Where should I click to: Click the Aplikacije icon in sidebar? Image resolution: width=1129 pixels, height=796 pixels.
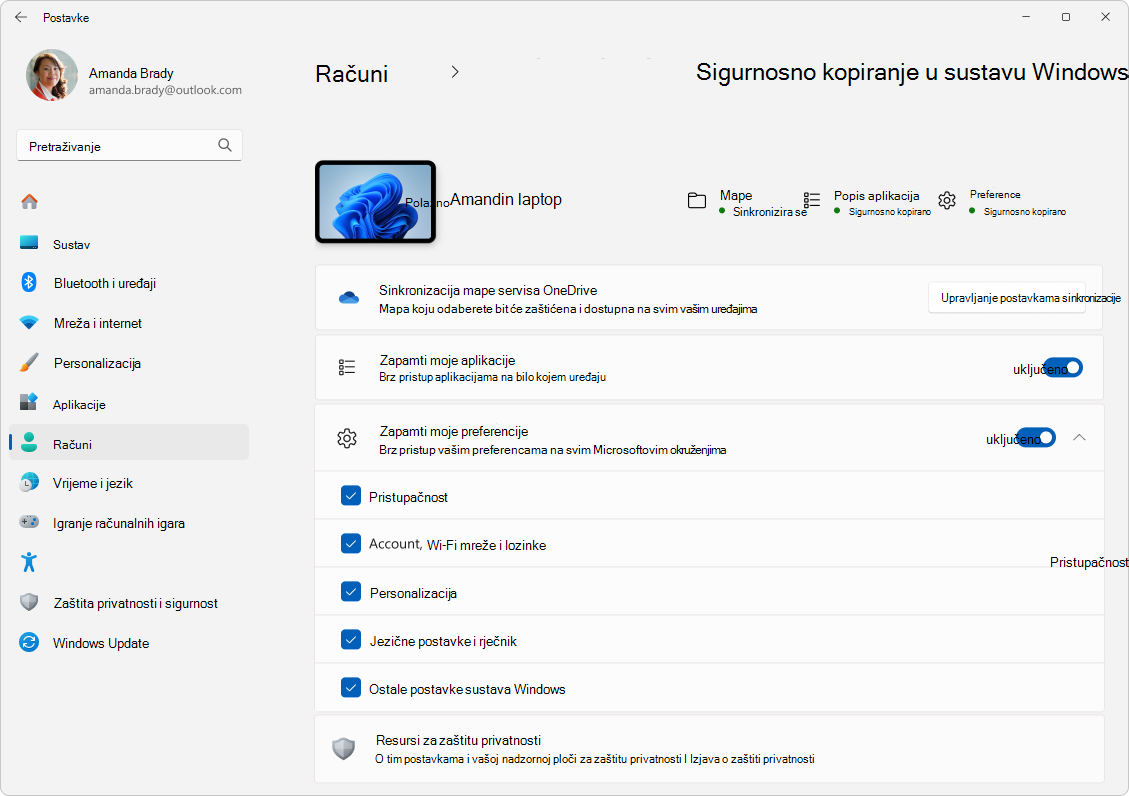tap(29, 402)
